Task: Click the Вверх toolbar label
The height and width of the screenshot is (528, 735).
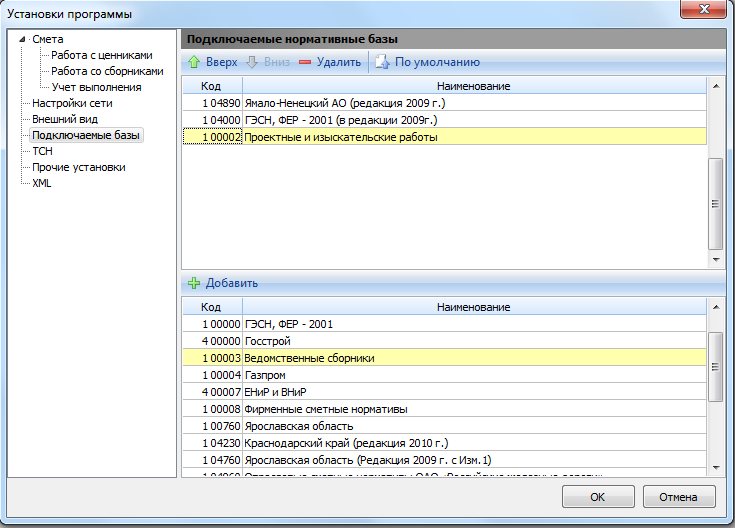Action: click(x=222, y=62)
